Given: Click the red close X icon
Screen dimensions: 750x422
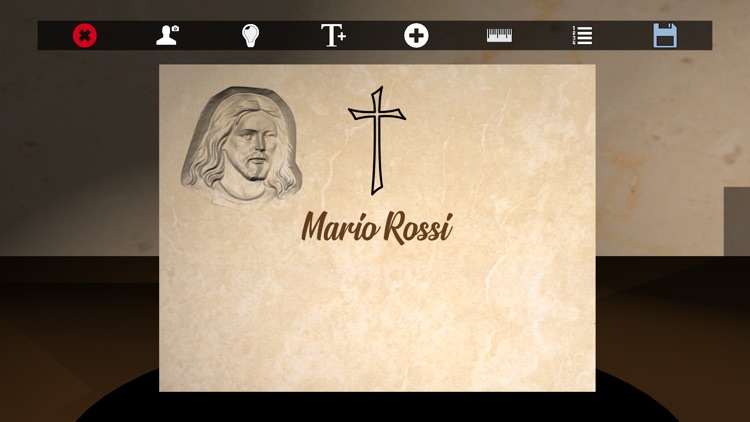Looking at the screenshot, I should coord(85,35).
